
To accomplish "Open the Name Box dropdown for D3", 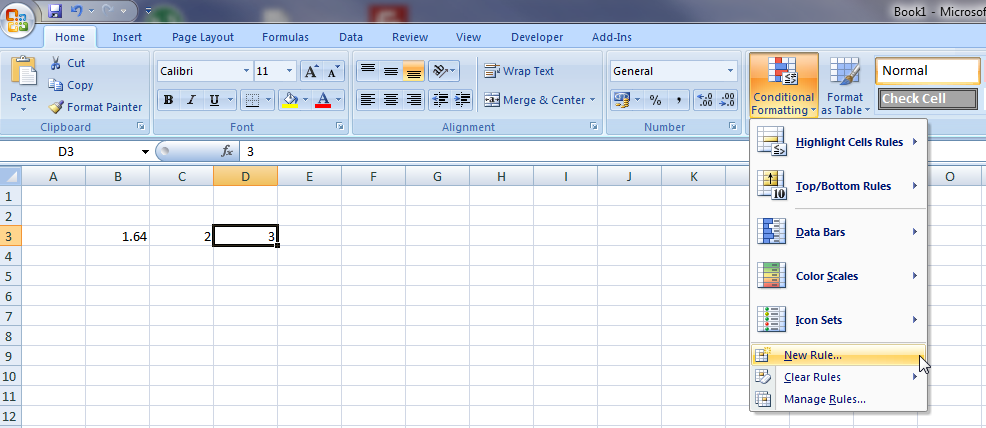I will click(145, 152).
